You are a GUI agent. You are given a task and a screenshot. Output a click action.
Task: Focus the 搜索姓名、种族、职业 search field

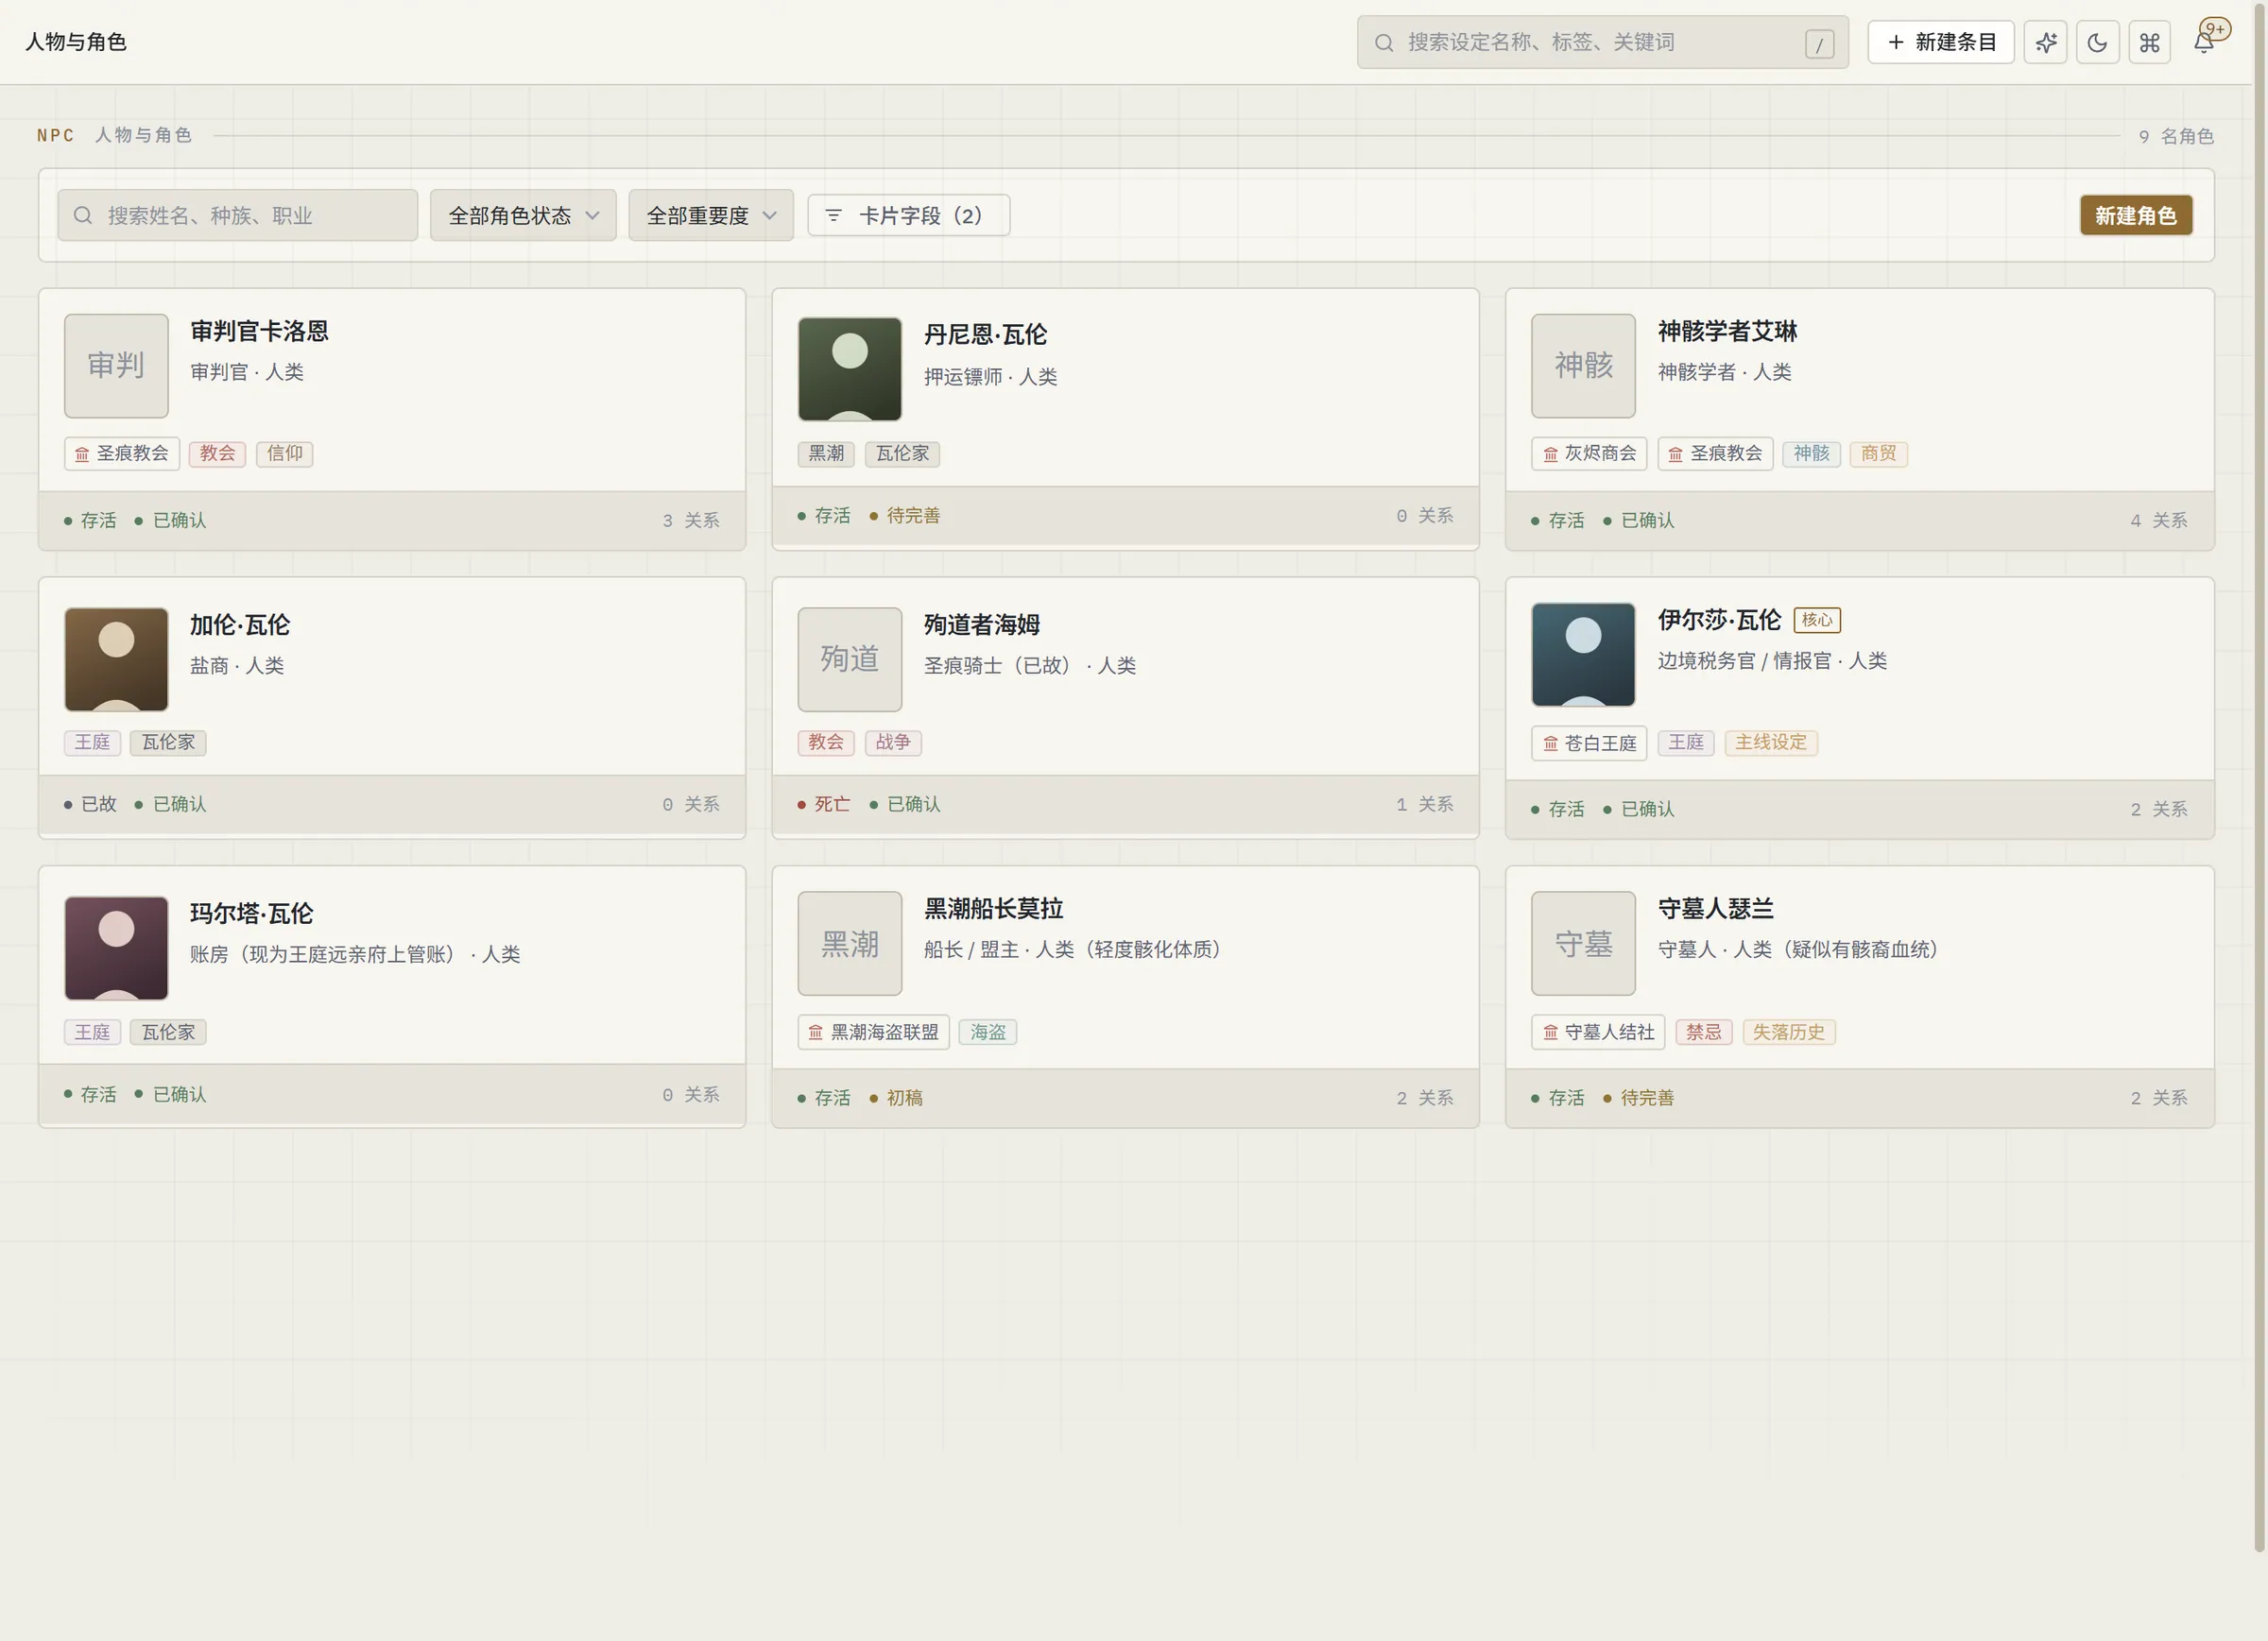pos(237,215)
